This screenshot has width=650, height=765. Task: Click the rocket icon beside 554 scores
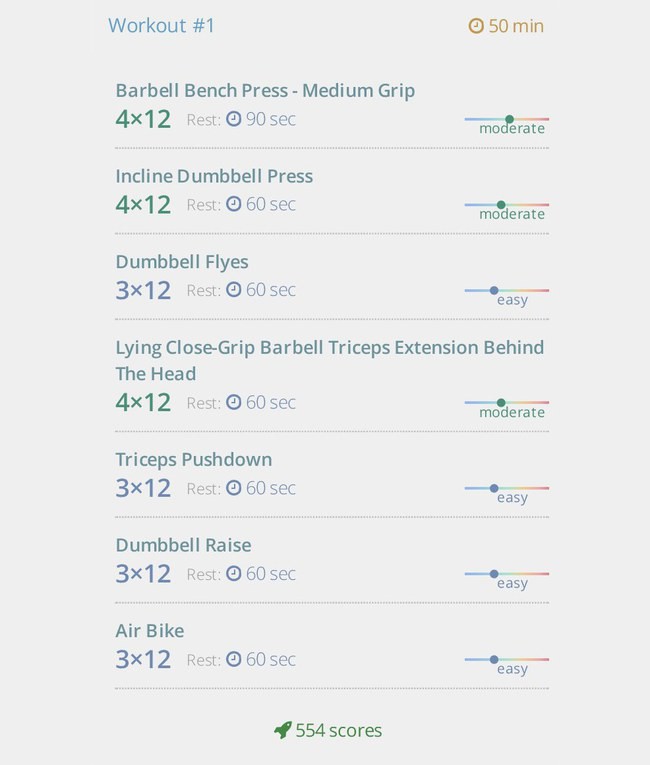283,730
